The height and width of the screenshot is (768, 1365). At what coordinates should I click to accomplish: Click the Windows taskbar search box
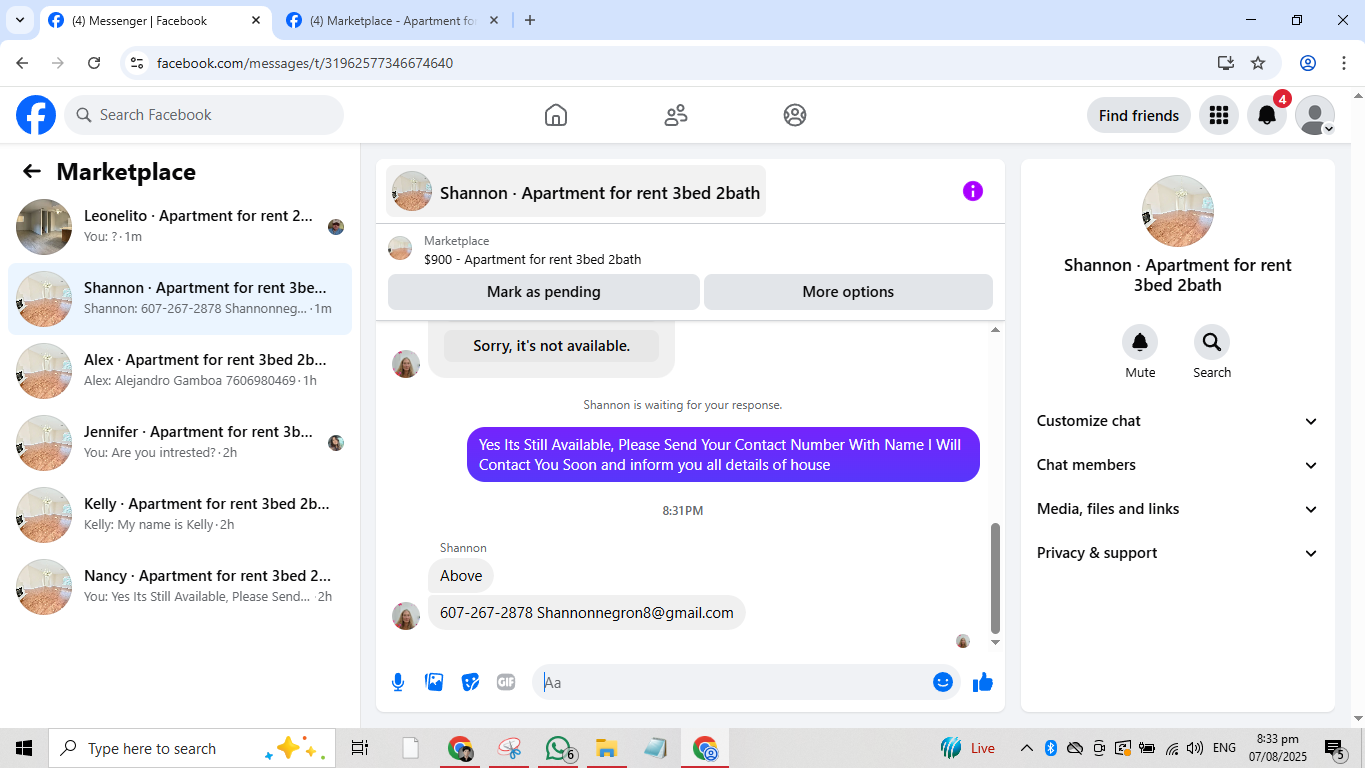tap(190, 748)
